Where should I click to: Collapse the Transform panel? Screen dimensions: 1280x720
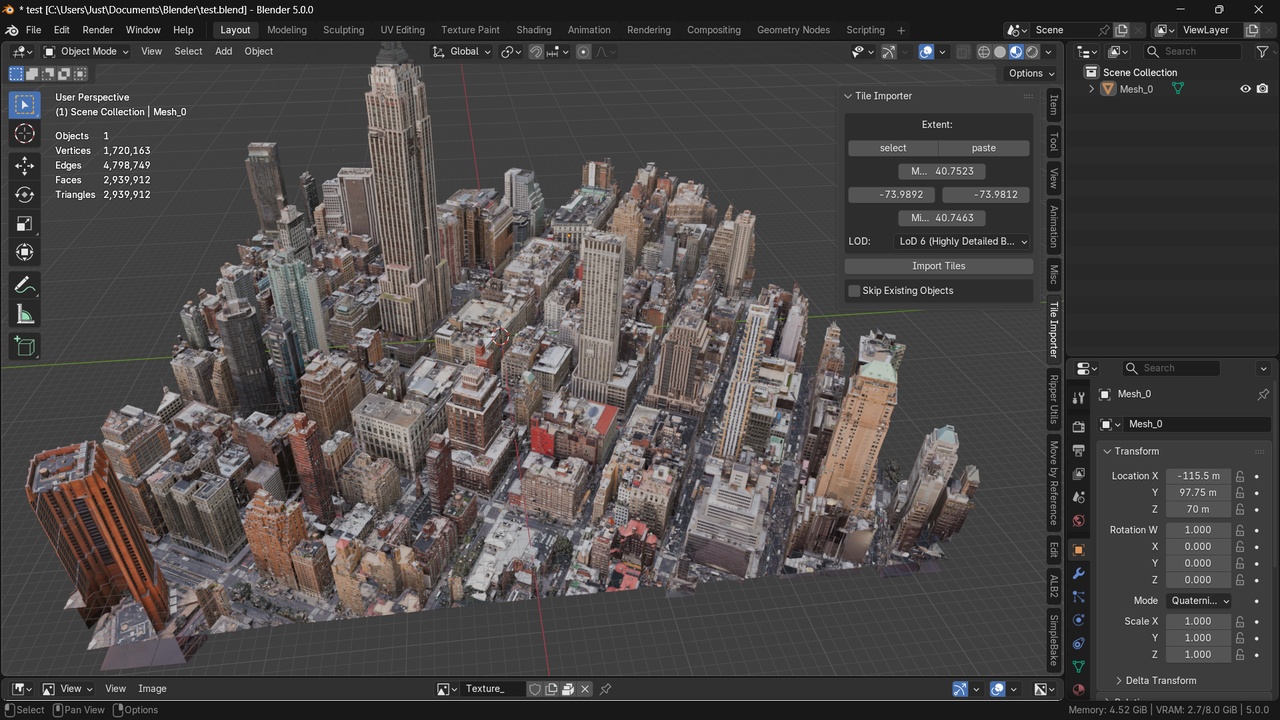(1132, 451)
